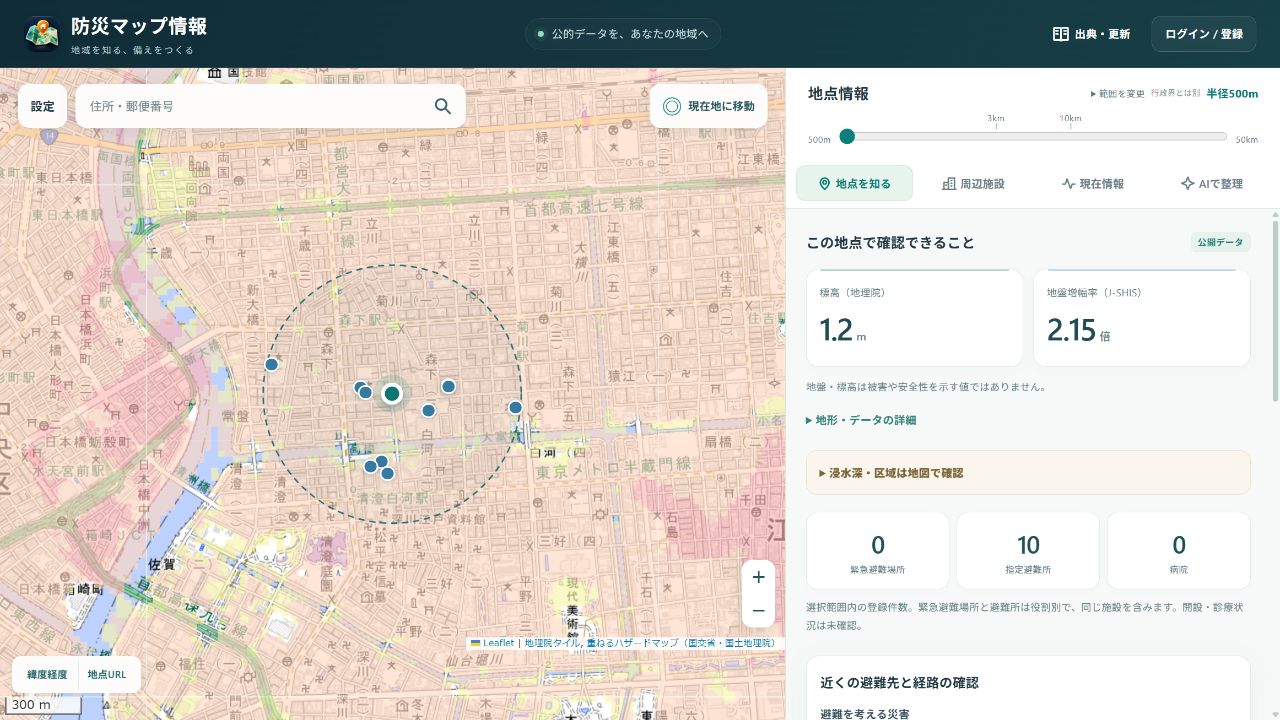Open 出典・更新 book icon link
This screenshot has height=720, width=1280.
tap(1061, 34)
